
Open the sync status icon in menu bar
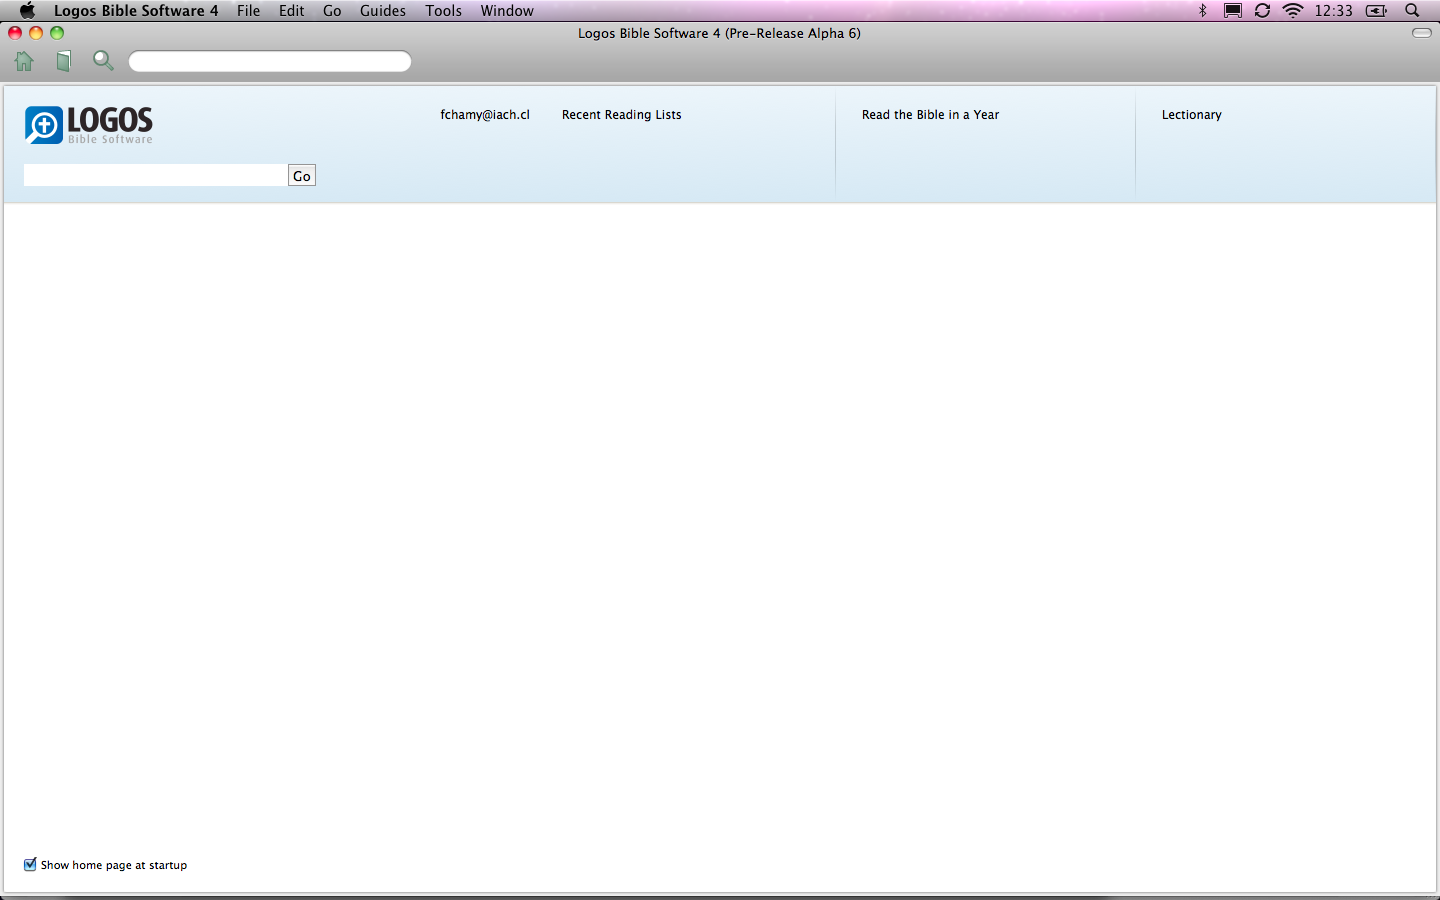(1262, 10)
